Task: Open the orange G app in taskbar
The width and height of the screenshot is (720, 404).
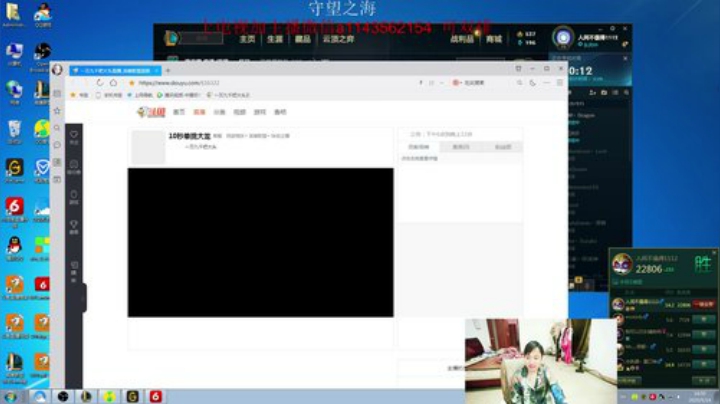Action: 132,397
